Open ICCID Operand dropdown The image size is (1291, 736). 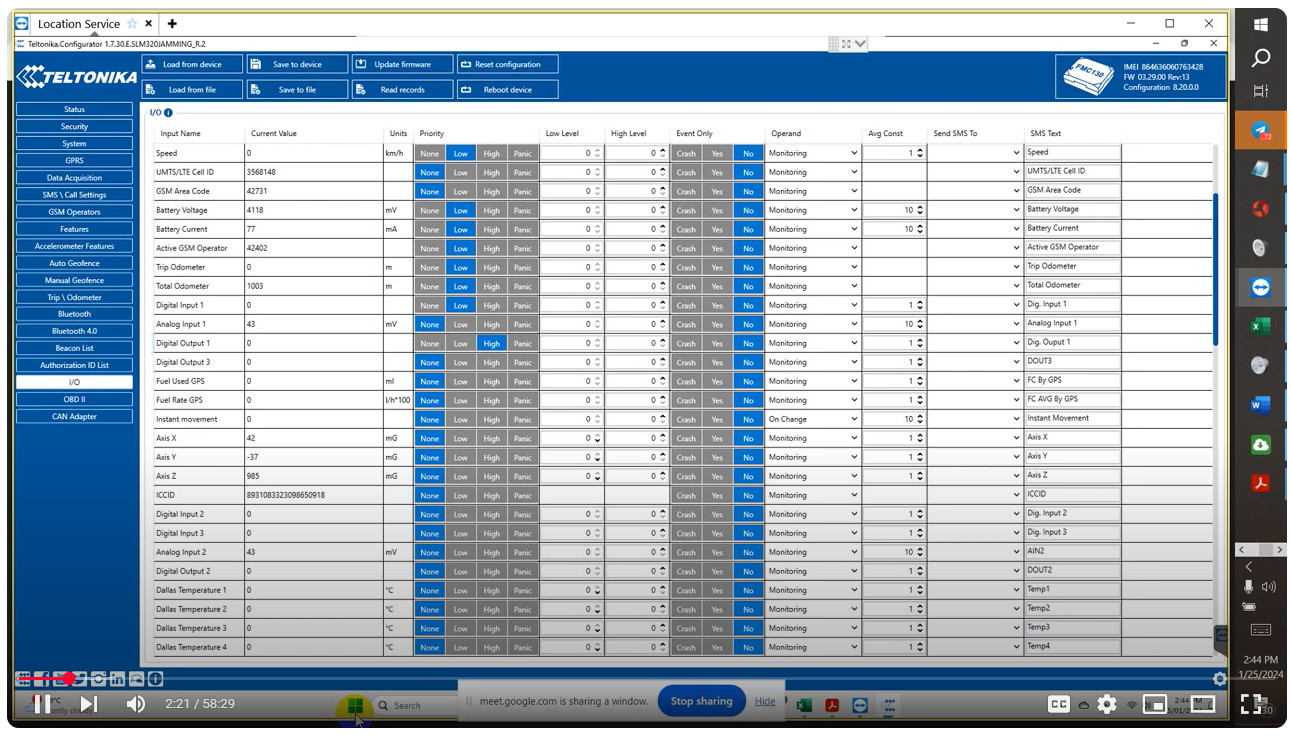coord(813,495)
